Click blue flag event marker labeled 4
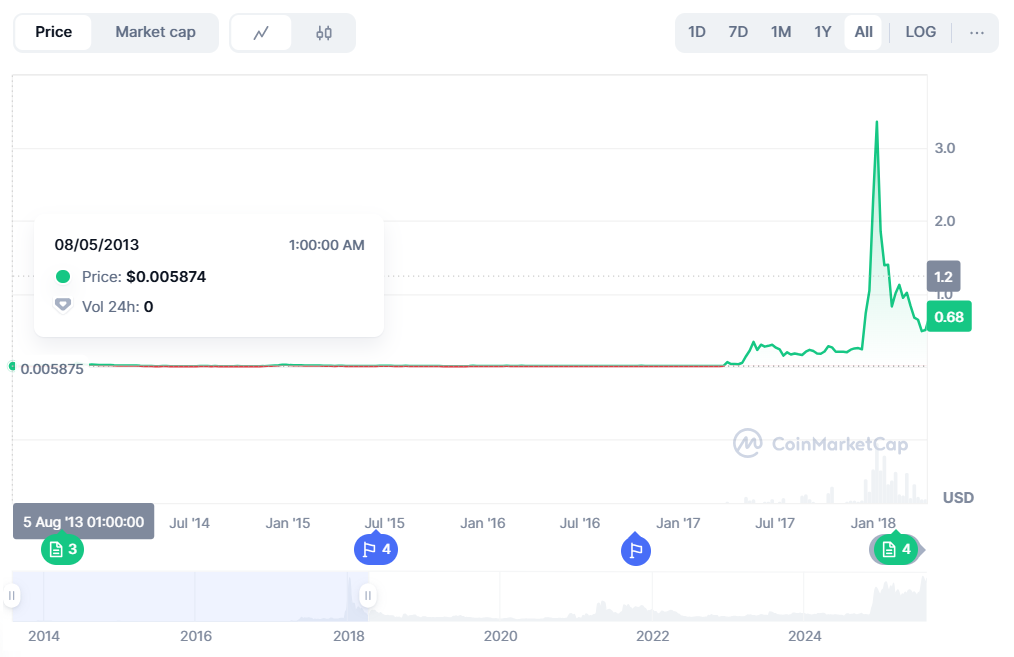This screenshot has height=657, width=1014. [376, 550]
